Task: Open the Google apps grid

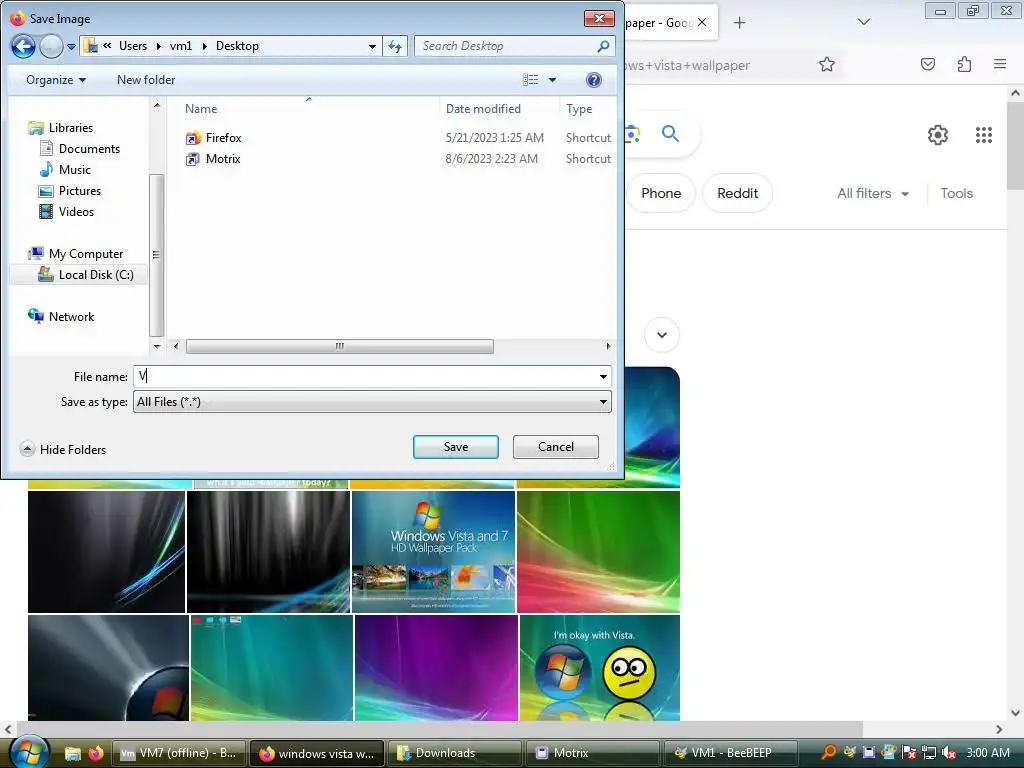Action: point(984,135)
